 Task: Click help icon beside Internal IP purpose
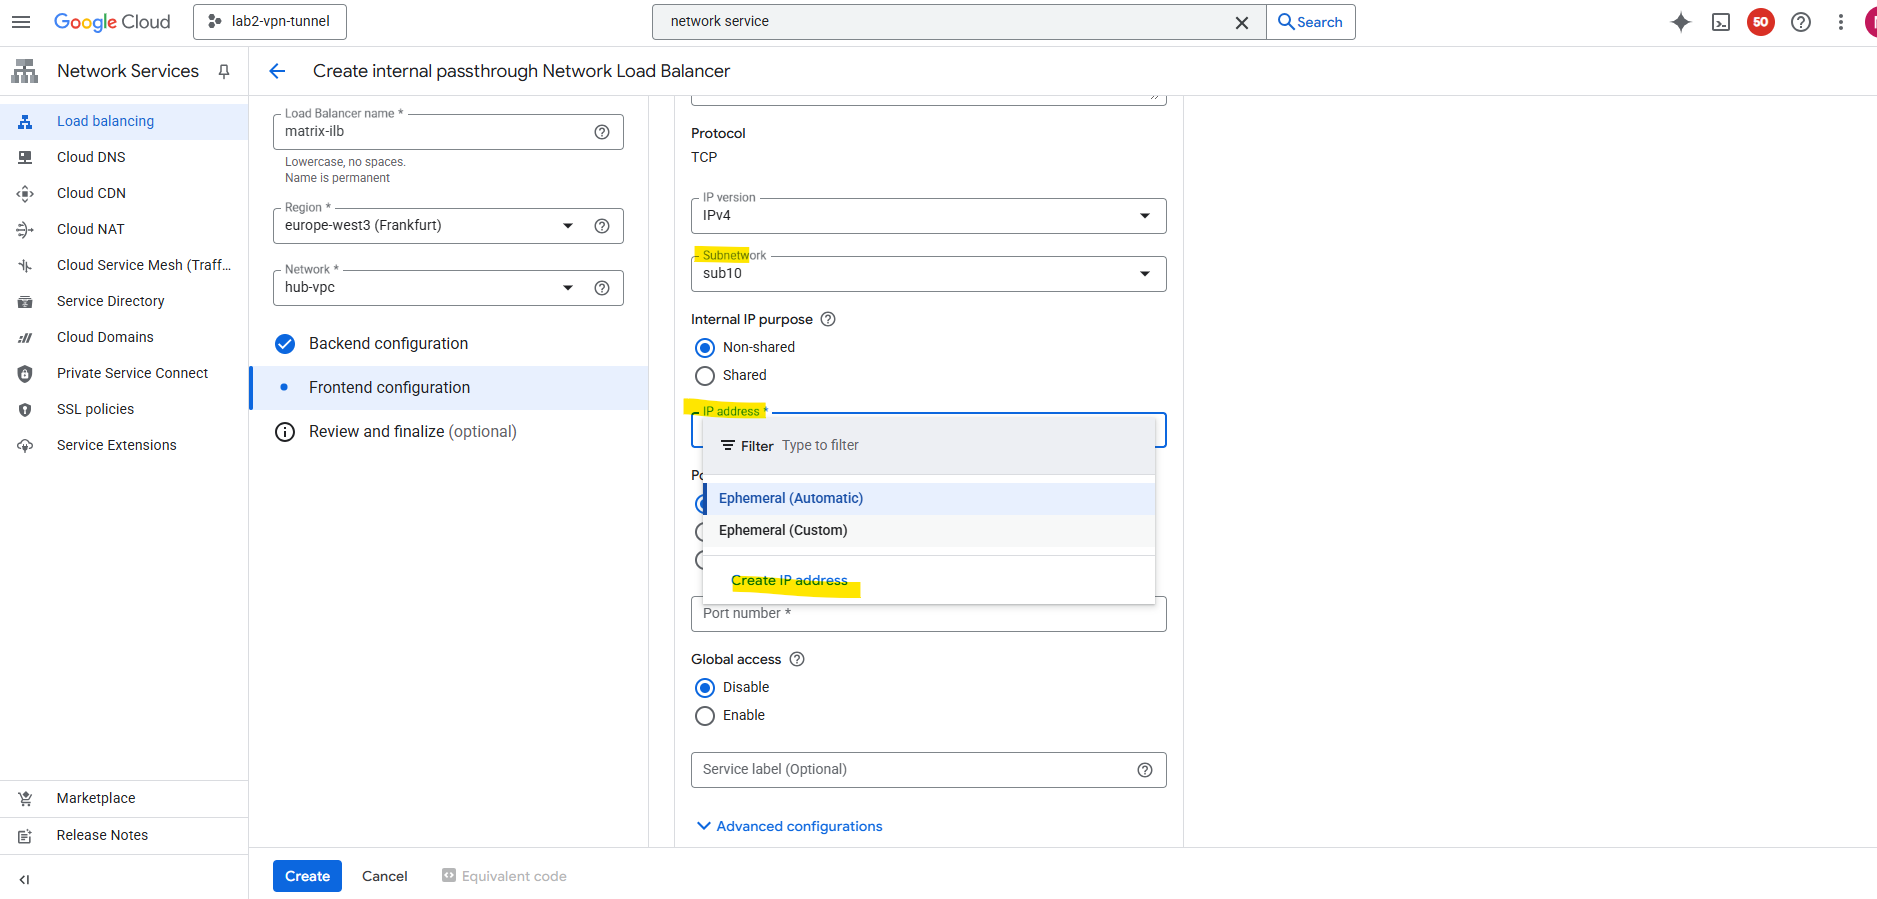tap(828, 319)
